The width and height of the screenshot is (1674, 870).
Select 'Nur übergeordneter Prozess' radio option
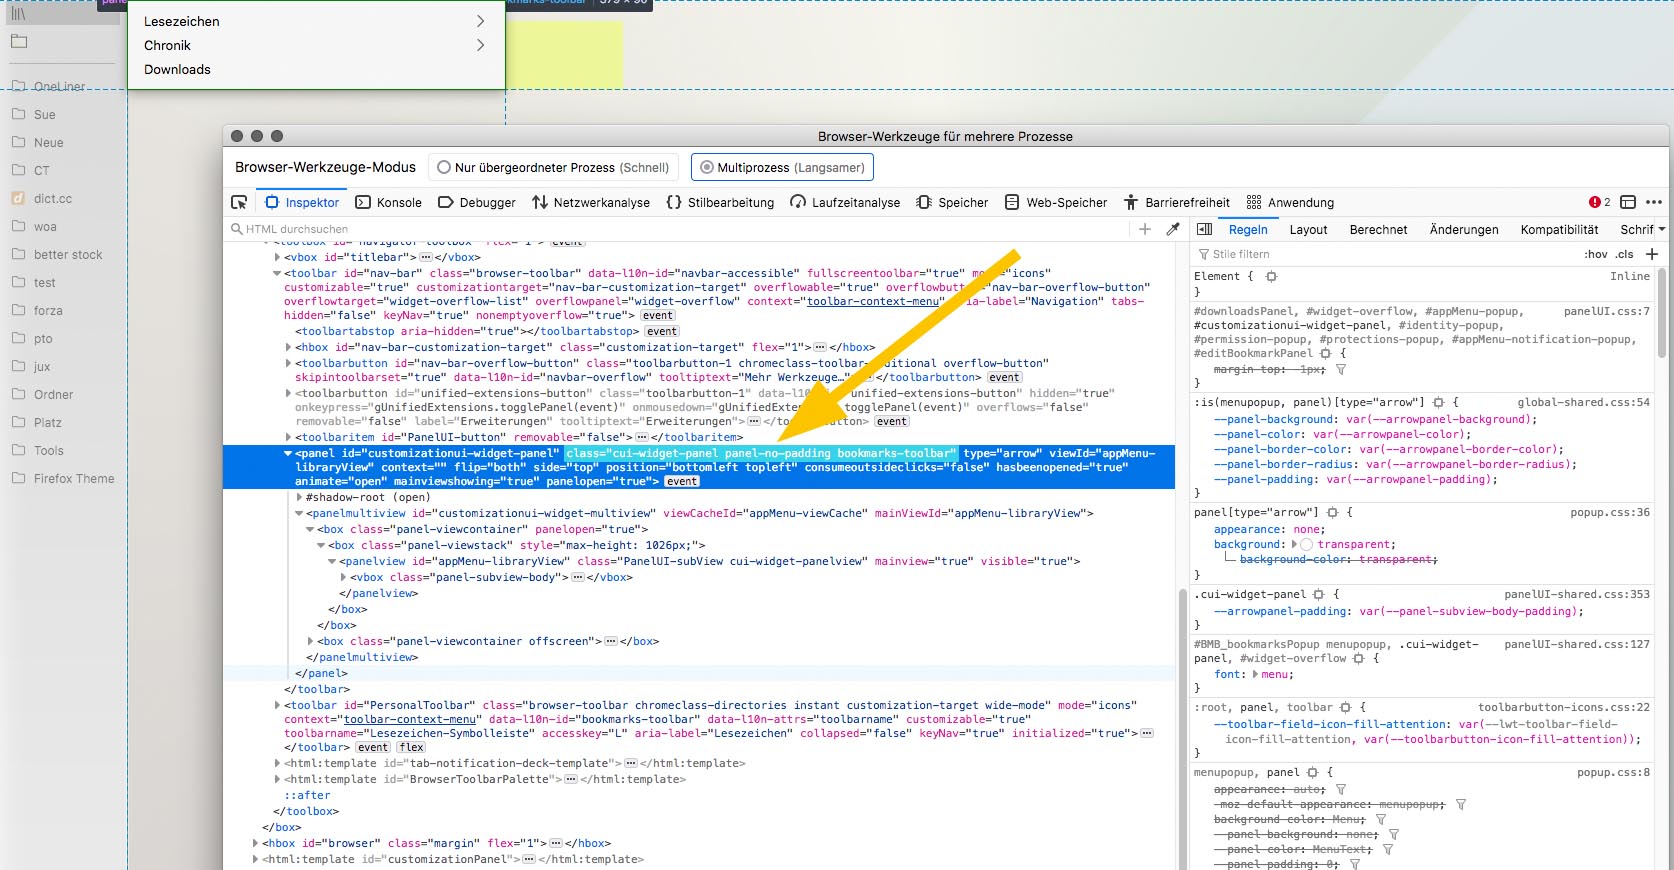pyautogui.click(x=444, y=168)
